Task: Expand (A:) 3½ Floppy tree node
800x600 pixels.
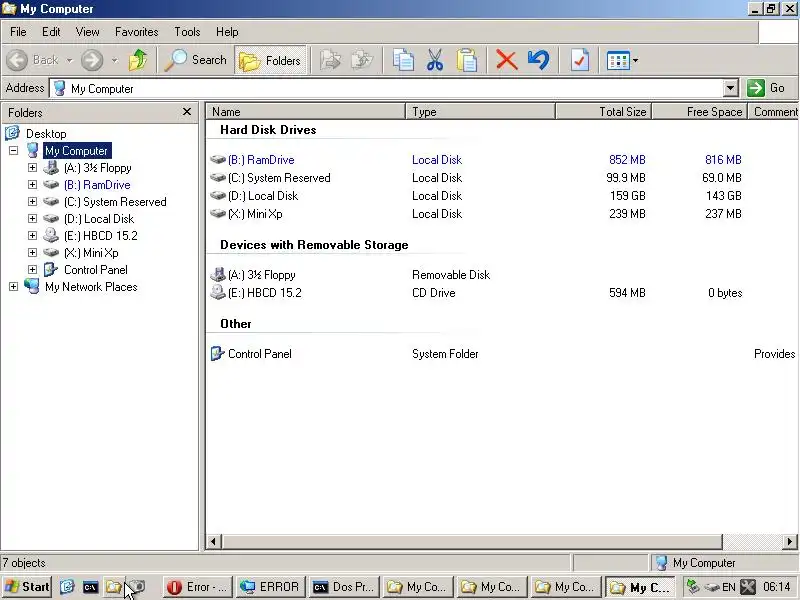Action: [x=32, y=167]
